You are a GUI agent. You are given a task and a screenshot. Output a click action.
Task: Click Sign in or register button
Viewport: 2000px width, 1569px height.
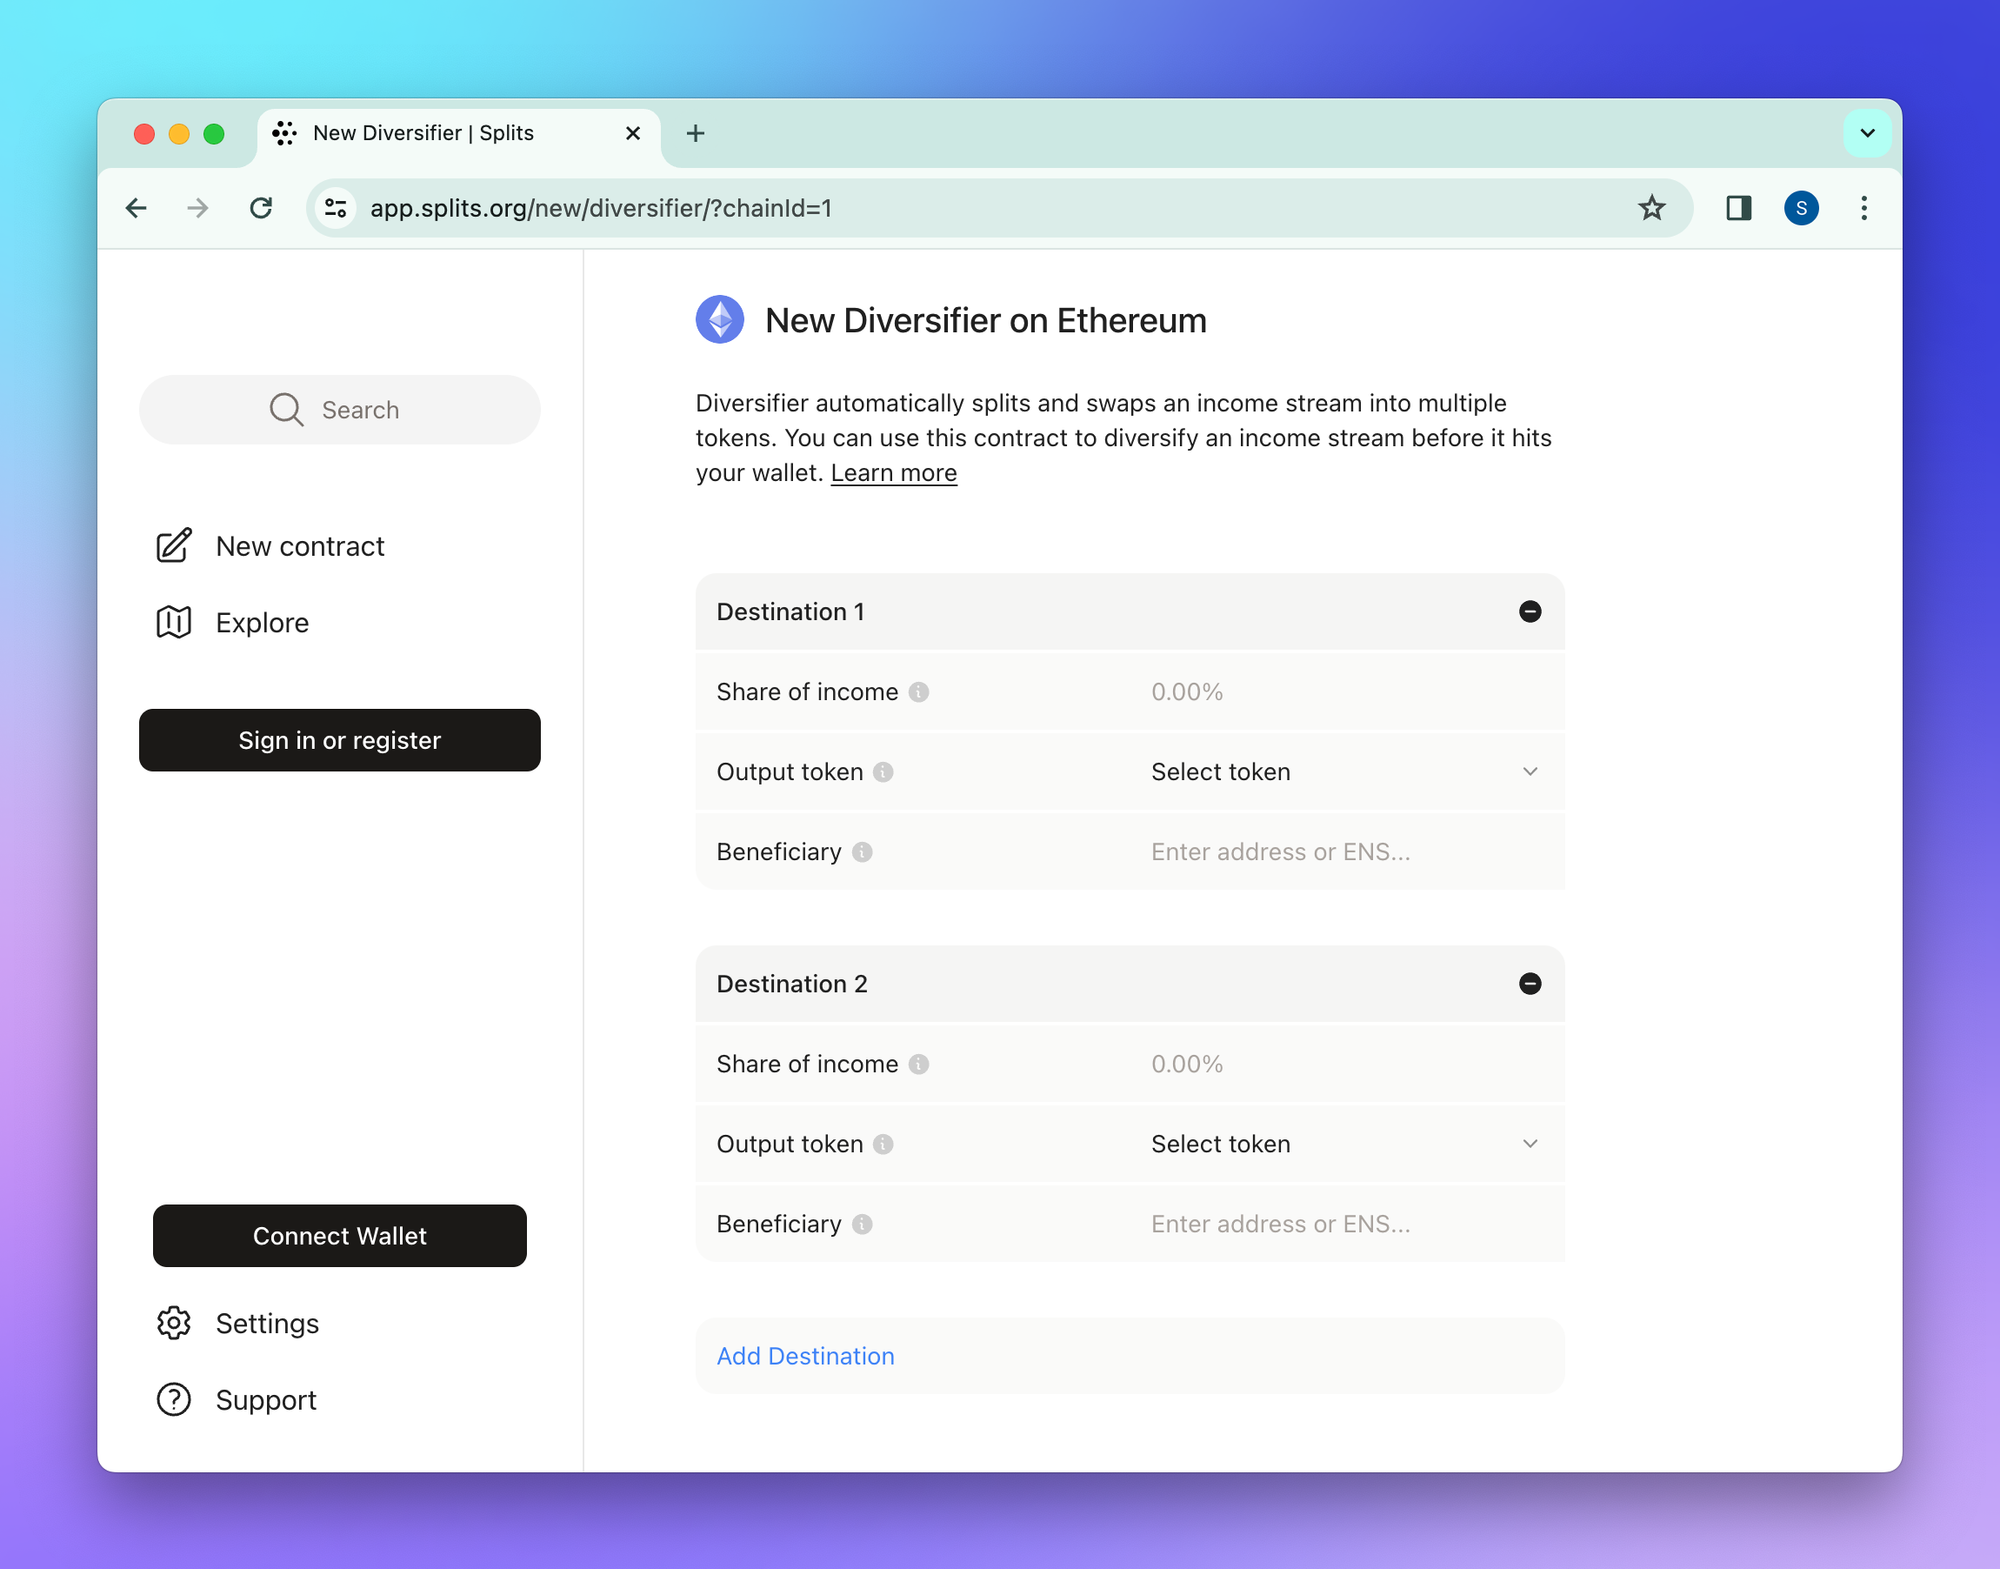[339, 740]
